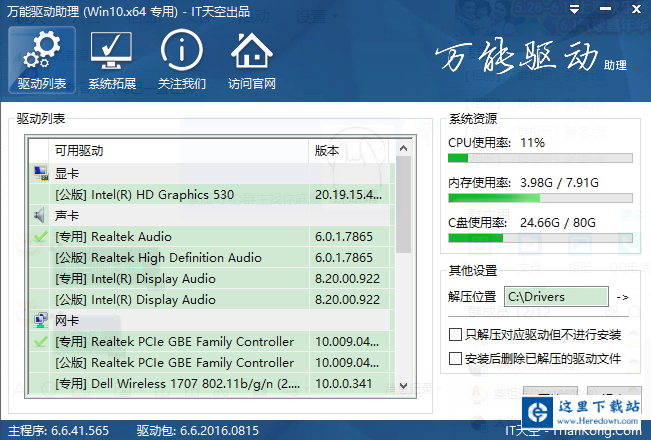This screenshot has width=651, height=440.
Task: Click the -> browse button beside C:\Drivers
Action: (x=622, y=297)
